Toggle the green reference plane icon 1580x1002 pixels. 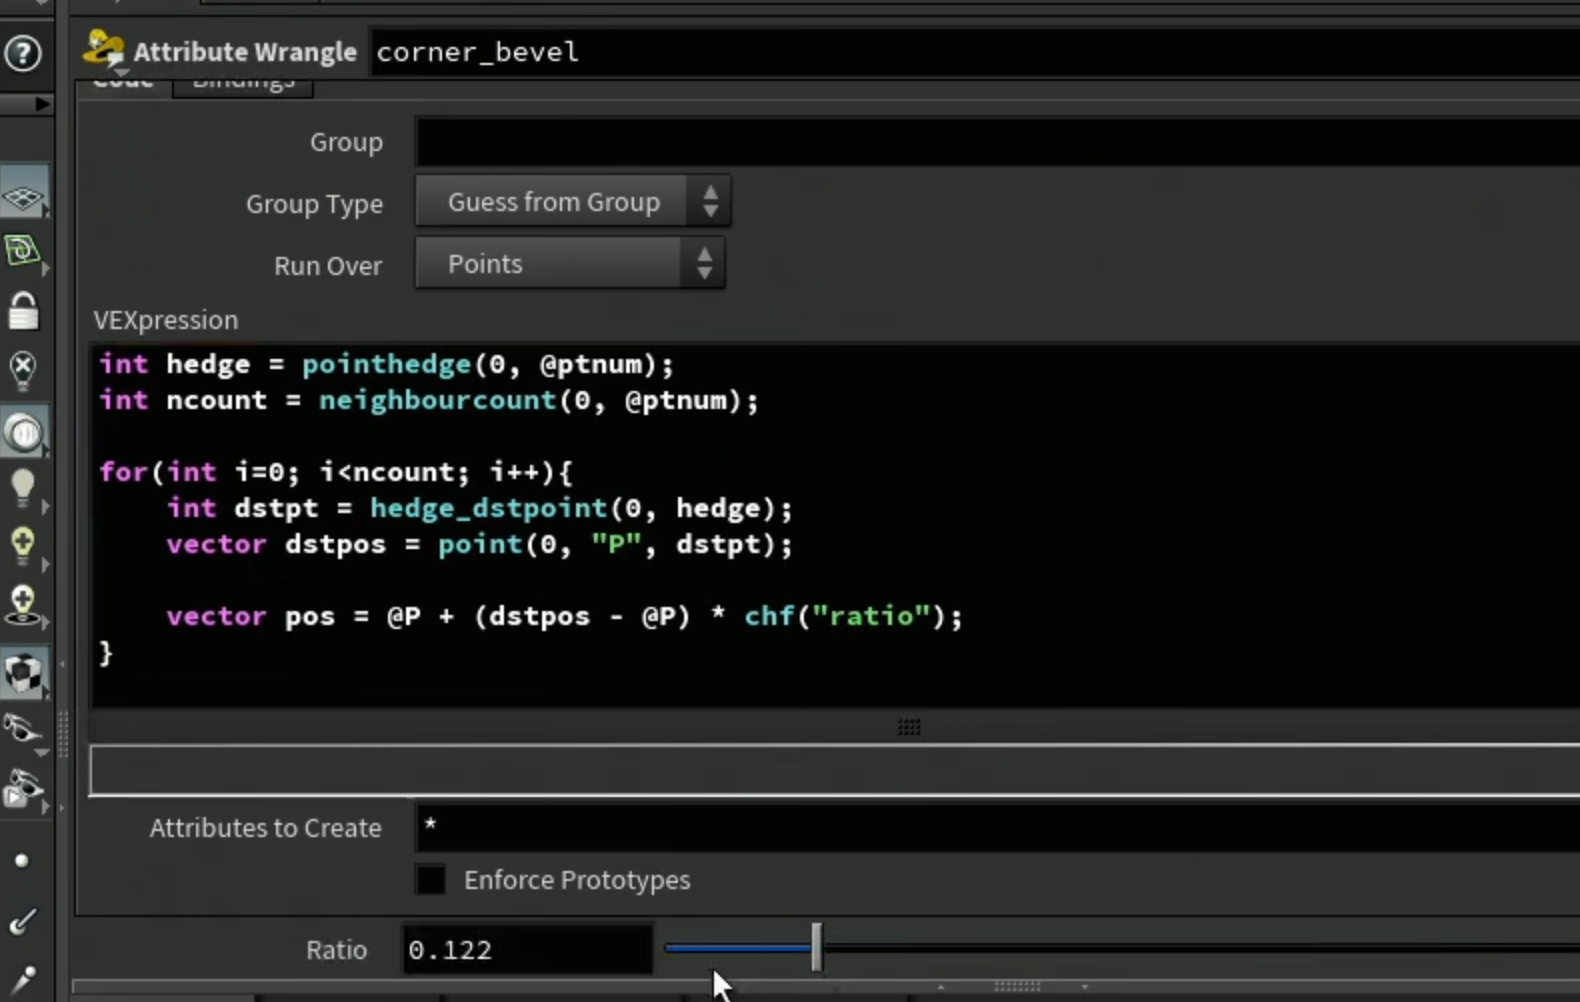coord(22,249)
